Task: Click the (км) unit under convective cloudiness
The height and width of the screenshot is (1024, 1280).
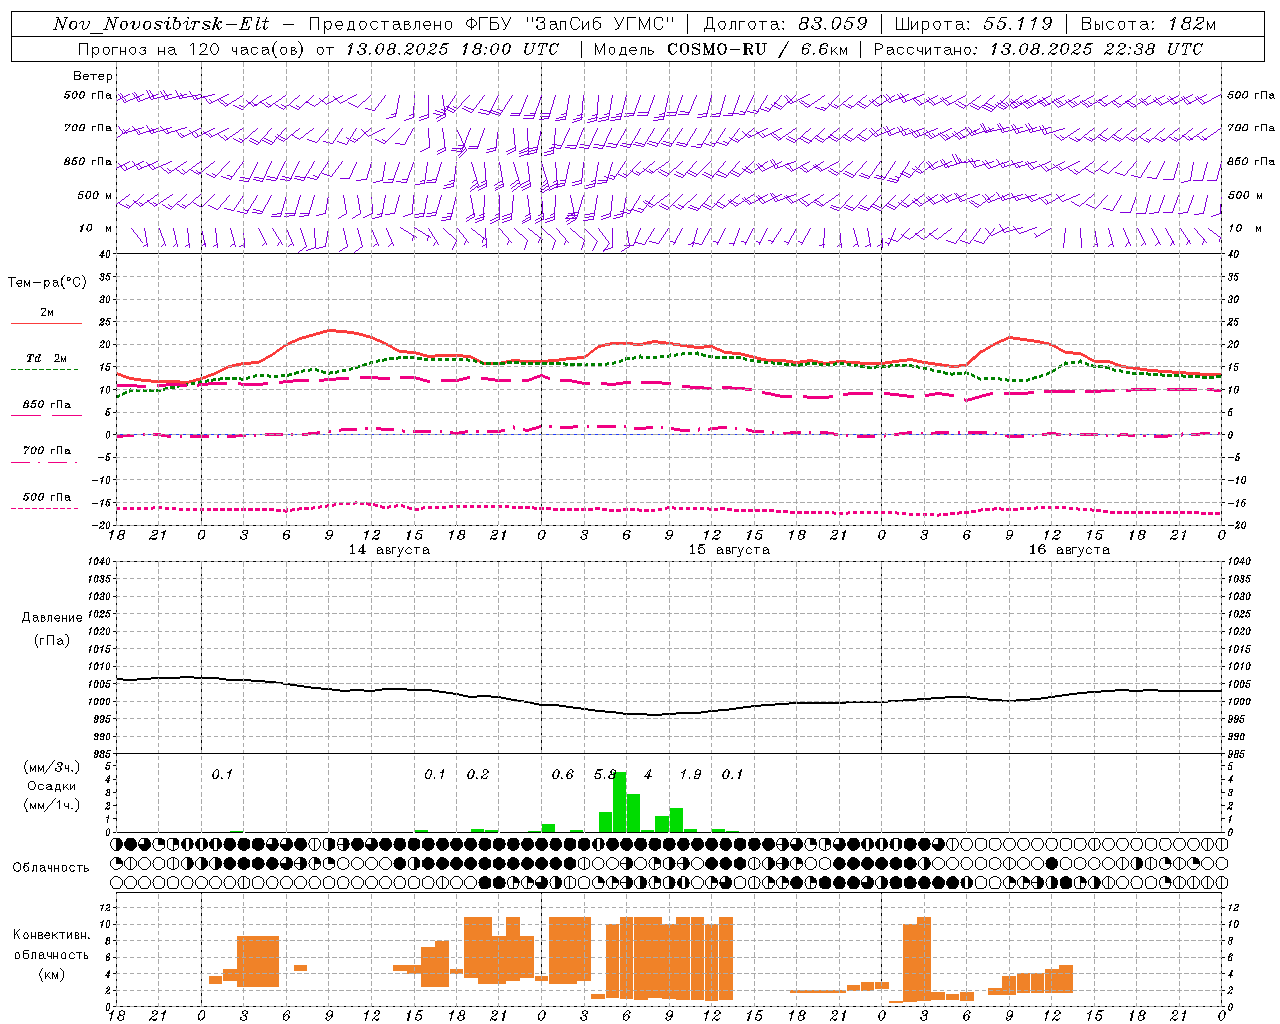Action: 52,974
